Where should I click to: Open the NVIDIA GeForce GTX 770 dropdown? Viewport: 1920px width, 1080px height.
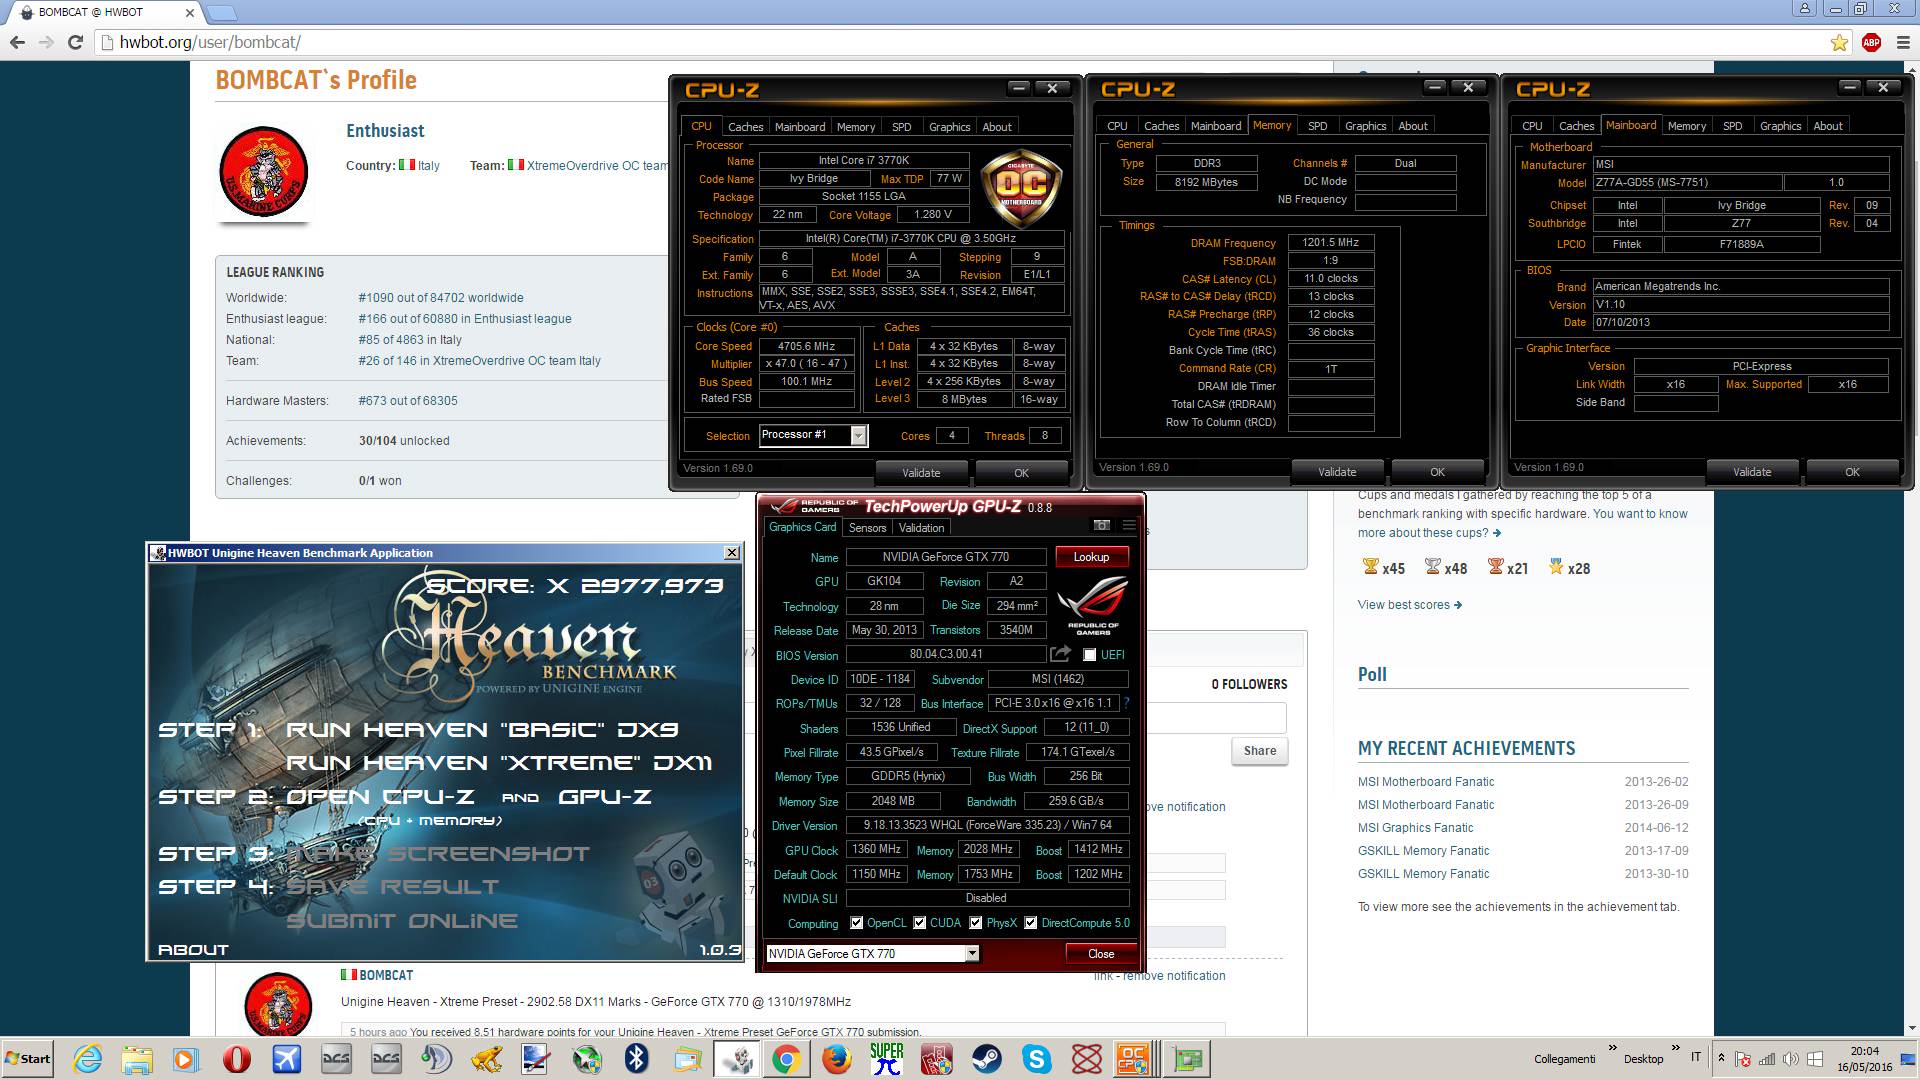point(971,954)
